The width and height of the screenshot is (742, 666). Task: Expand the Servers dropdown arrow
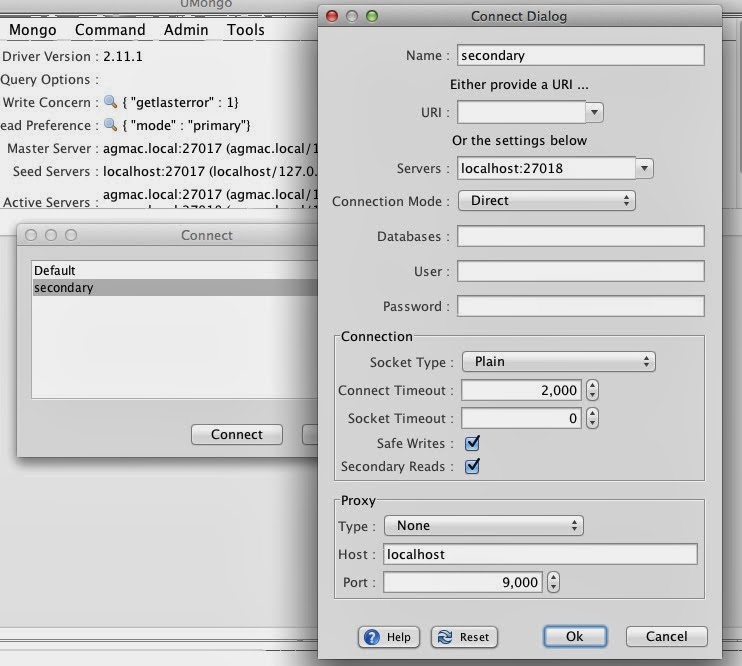point(644,169)
